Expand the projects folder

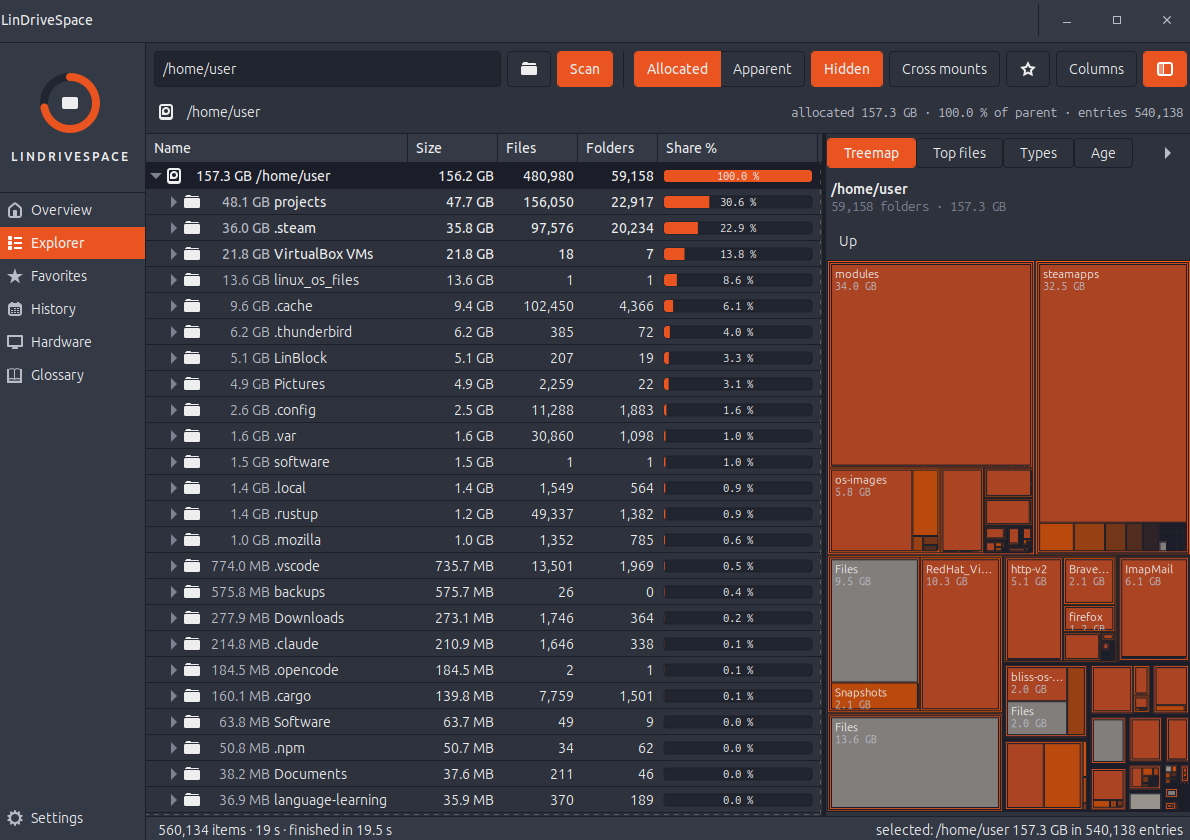[x=173, y=202]
